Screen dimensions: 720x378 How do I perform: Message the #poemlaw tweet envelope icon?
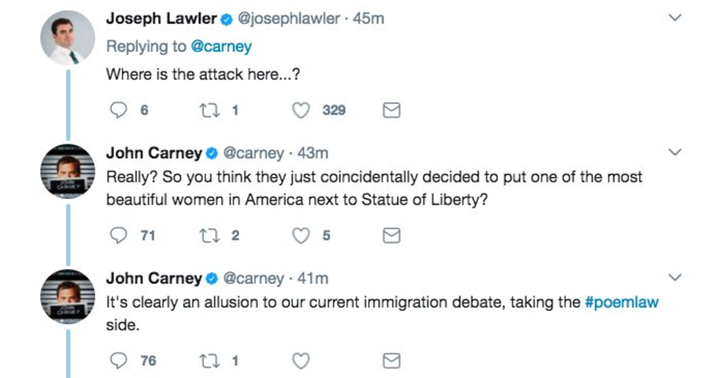[392, 361]
